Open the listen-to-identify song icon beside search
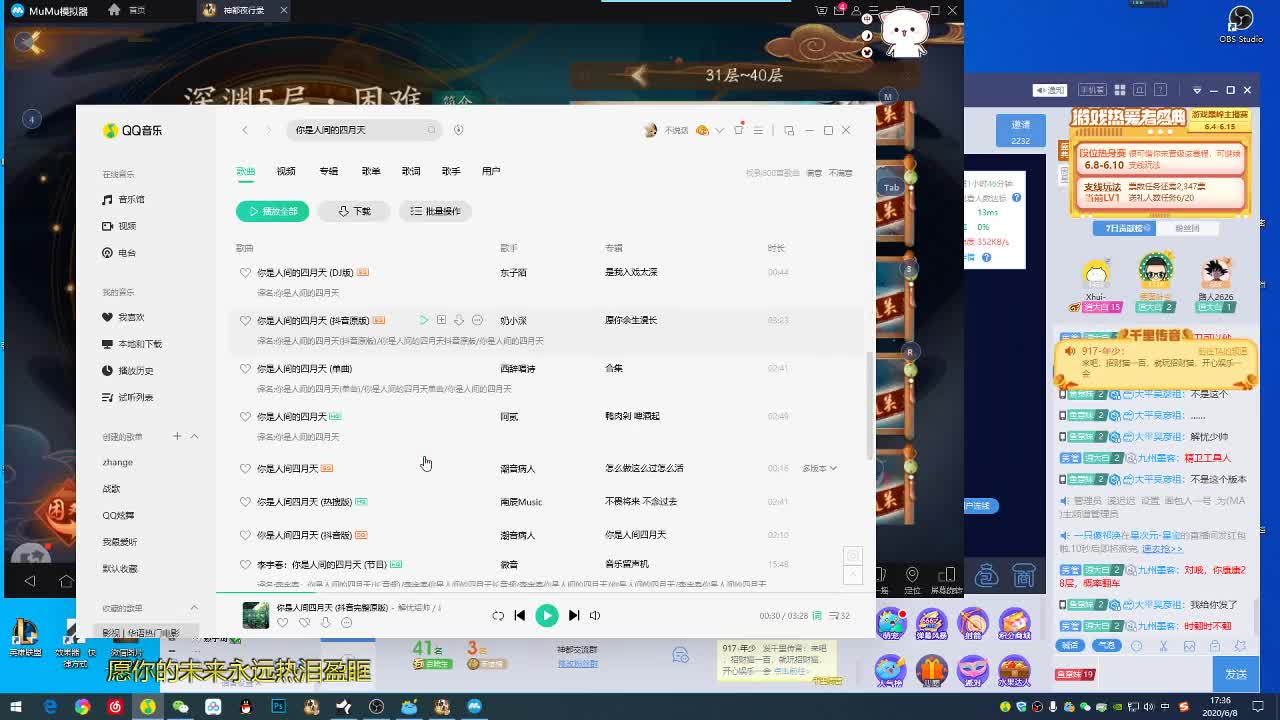 pos(458,130)
